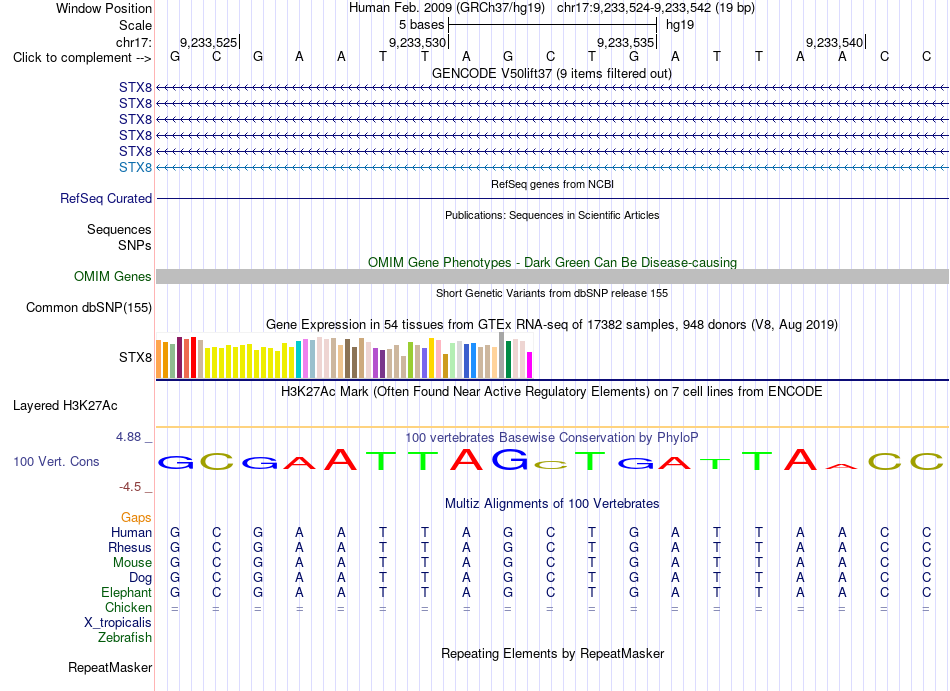The width and height of the screenshot is (950, 691).
Task: Click the 9,233,535 position marker
Action: [x=625, y=42]
